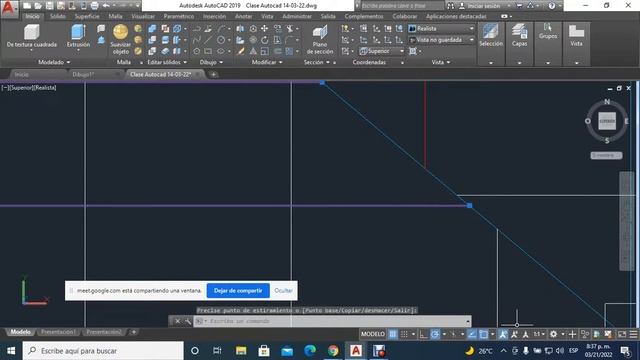Viewport: 640px width, 360px height.
Task: Select the 'De textura cuadrada' box primitive
Action: [x=31, y=31]
